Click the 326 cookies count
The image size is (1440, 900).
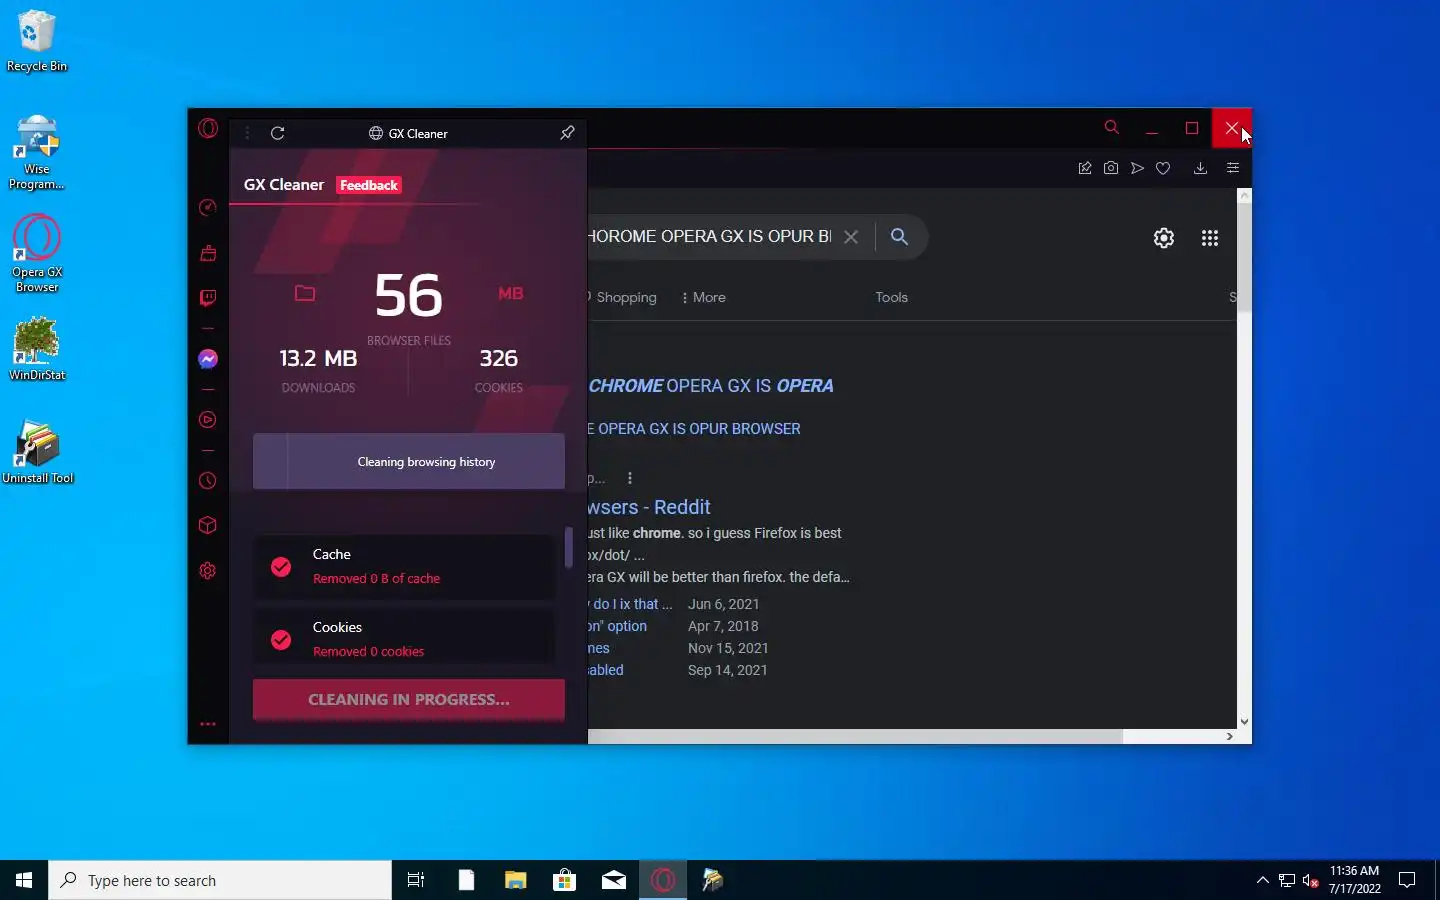(x=499, y=358)
